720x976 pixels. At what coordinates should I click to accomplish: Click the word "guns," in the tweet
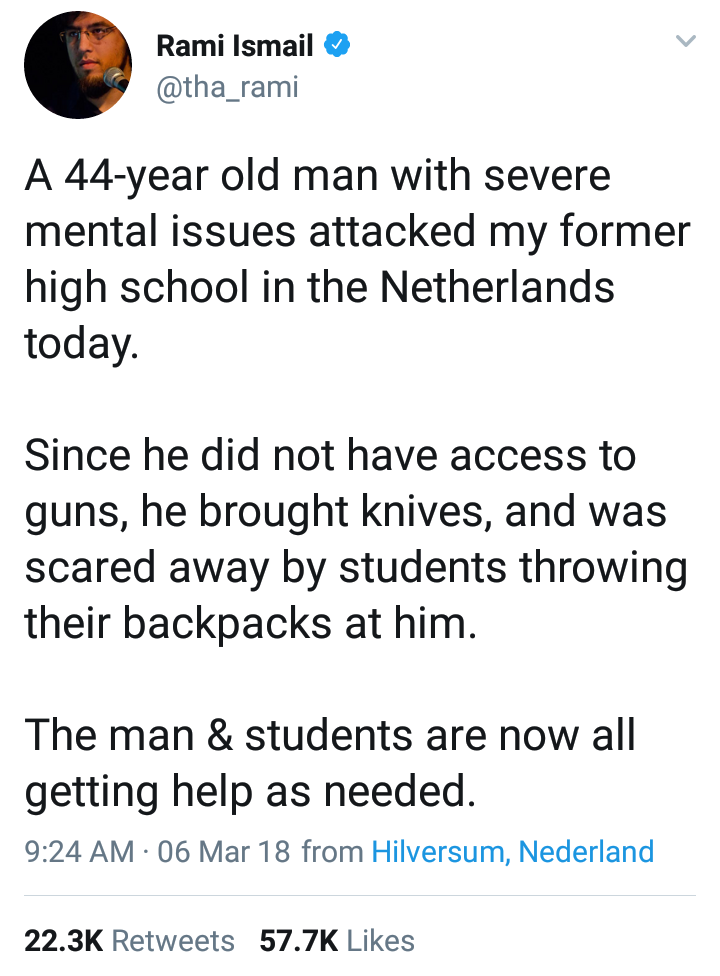pyautogui.click(x=76, y=512)
